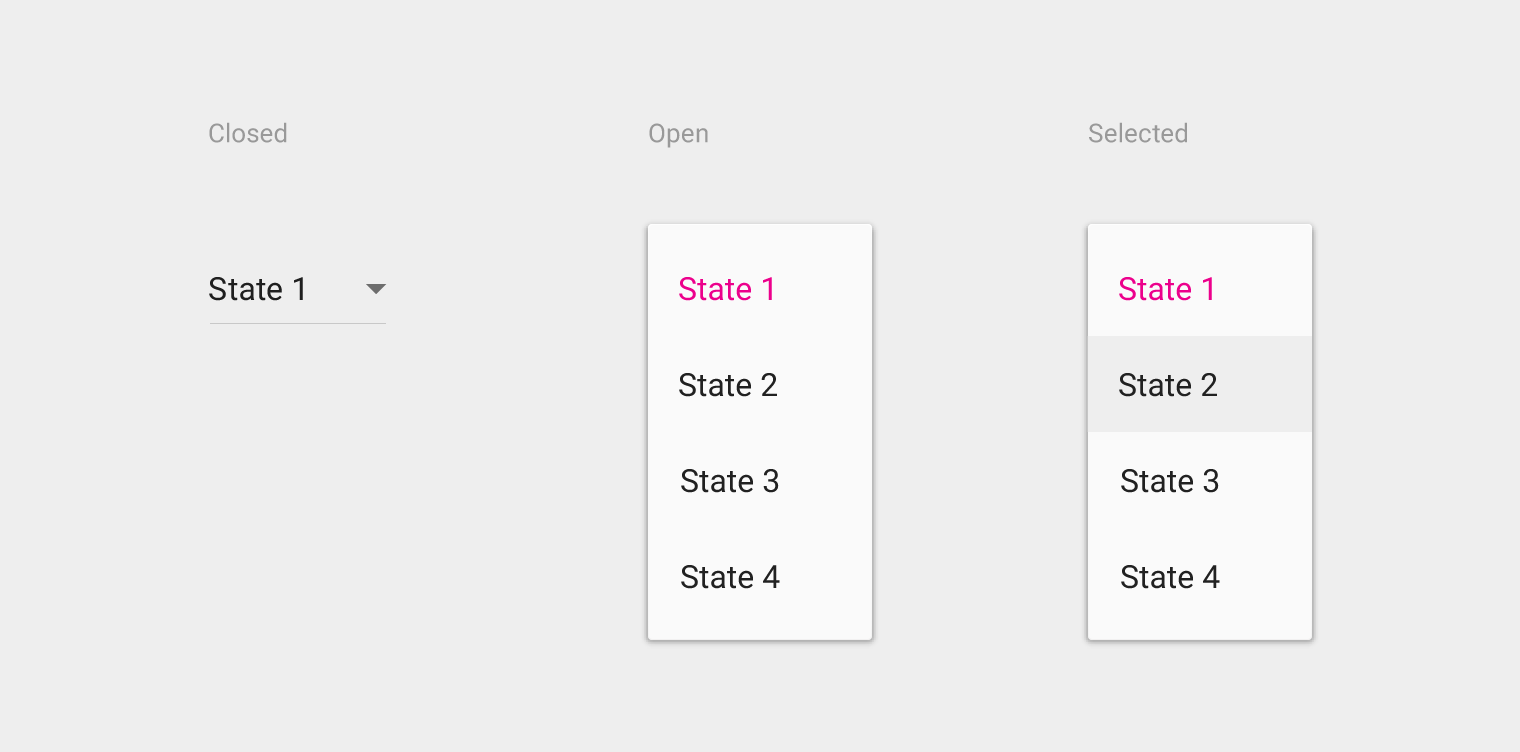
Task: Click the open dropdown's white panel area
Action: tap(760, 620)
